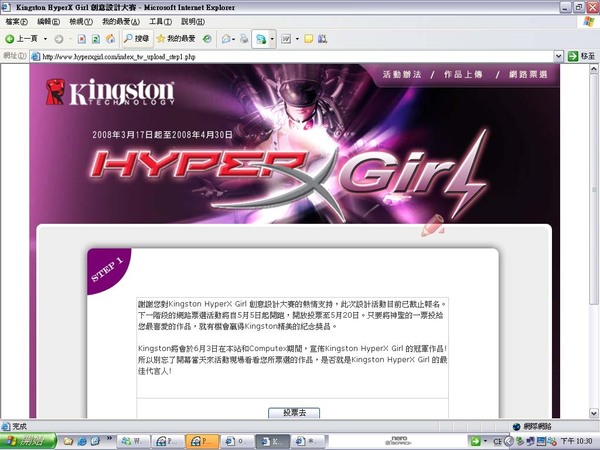The image size is (600, 450).
Task: Click the Nero Search taskbar field
Action: pyautogui.click(x=398, y=441)
